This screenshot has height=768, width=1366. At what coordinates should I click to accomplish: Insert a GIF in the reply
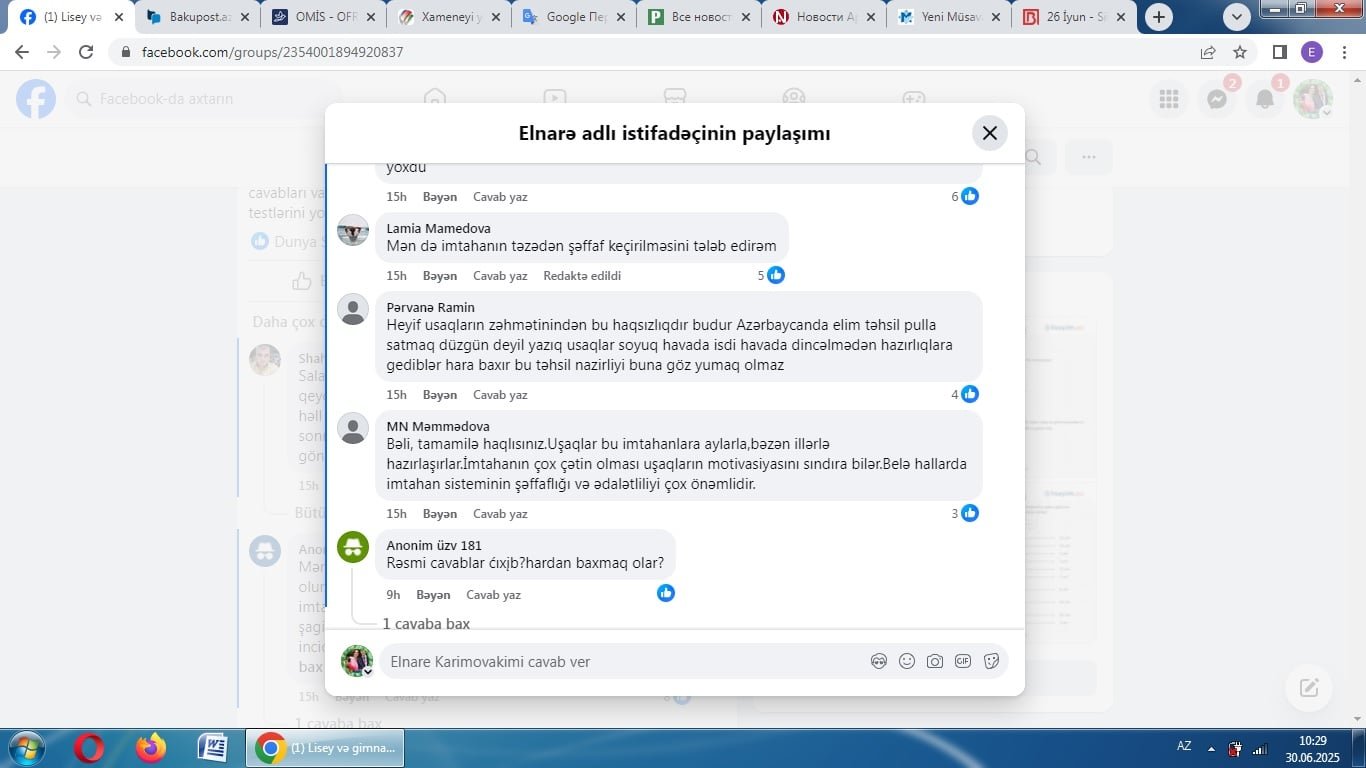point(963,661)
